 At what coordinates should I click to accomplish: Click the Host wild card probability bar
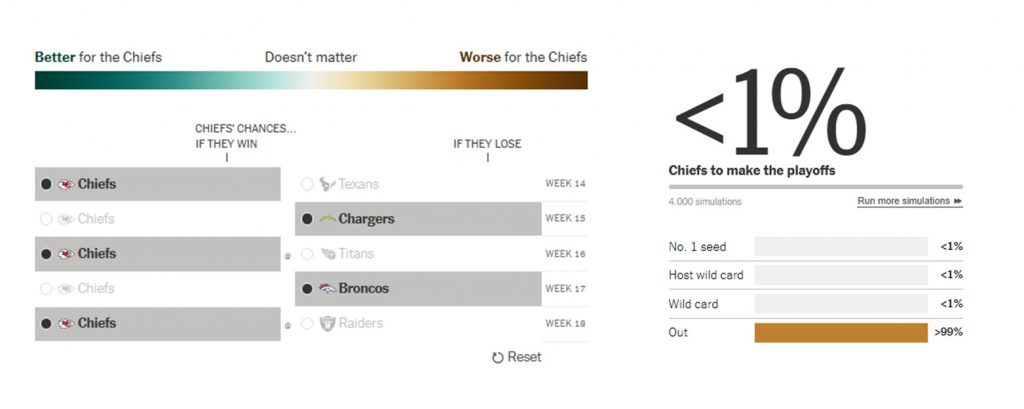coord(841,275)
